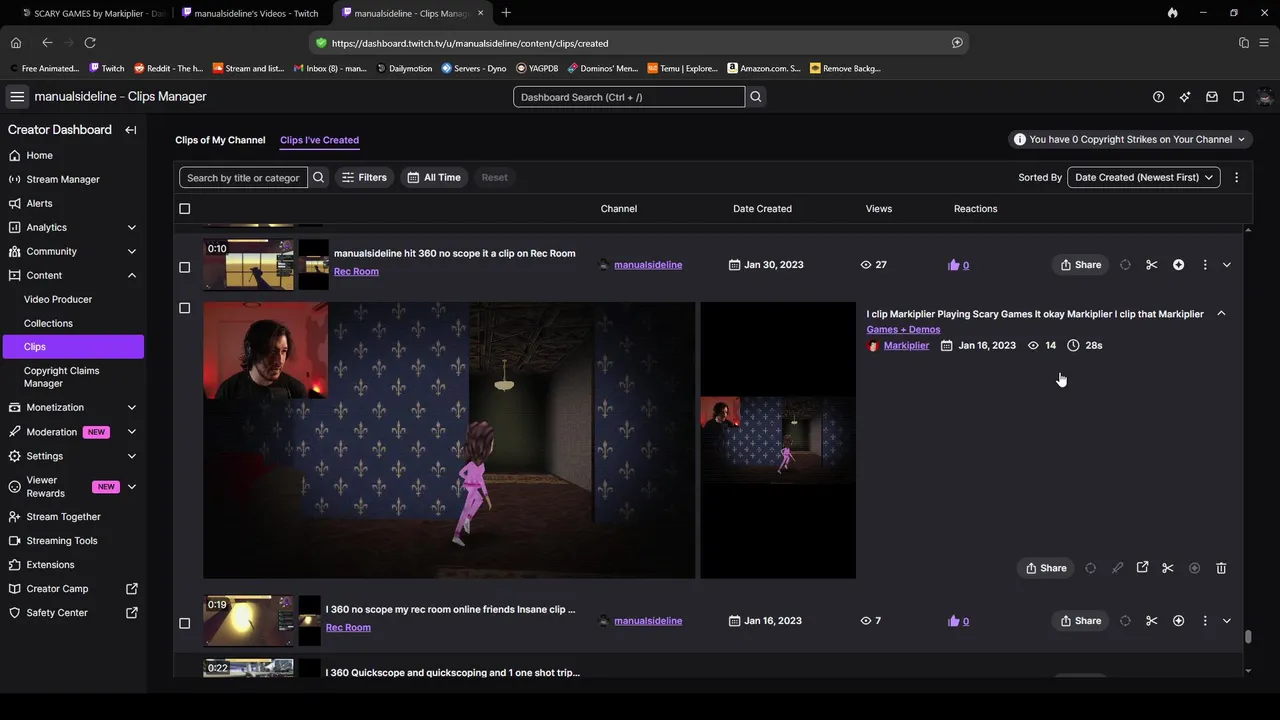1280x720 pixels.
Task: Open the Markiplier channel link
Action: [x=906, y=345]
